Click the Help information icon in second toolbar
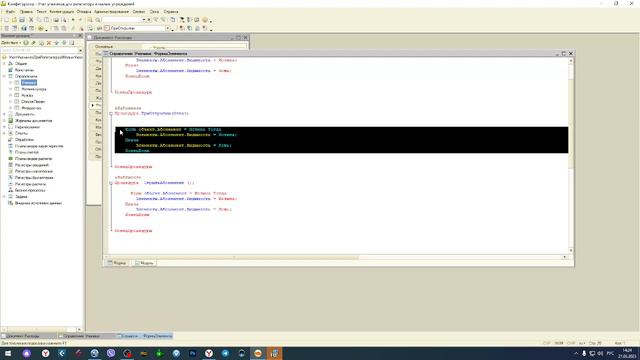This screenshot has height=360, width=640. click(x=24, y=28)
